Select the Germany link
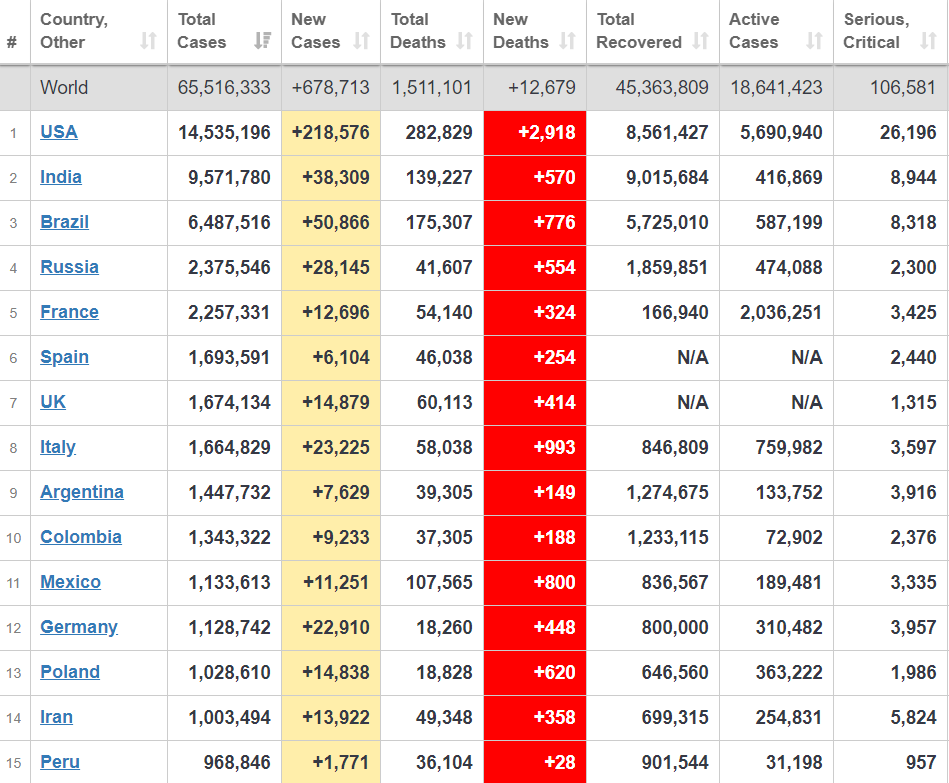This screenshot has width=949, height=783. (x=79, y=627)
